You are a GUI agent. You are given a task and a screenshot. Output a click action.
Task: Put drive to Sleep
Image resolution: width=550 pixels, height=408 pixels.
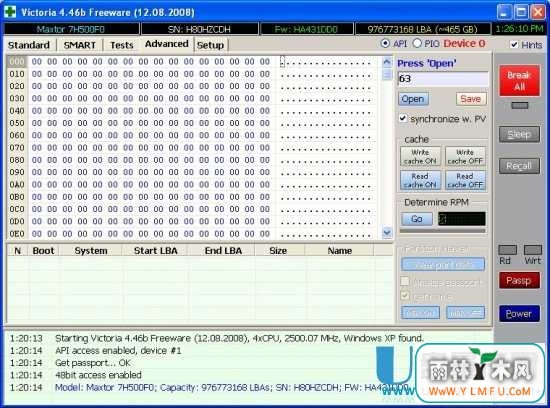click(519, 134)
